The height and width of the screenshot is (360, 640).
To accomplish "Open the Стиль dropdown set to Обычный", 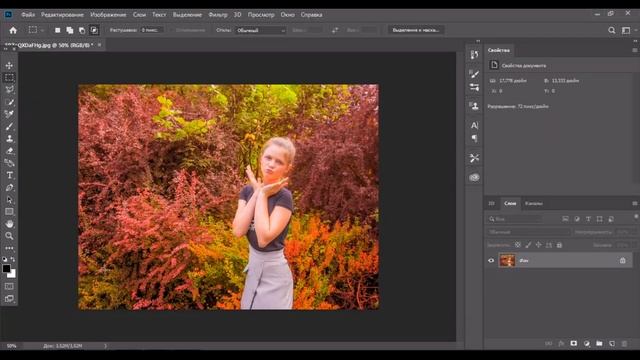I will (x=260, y=30).
